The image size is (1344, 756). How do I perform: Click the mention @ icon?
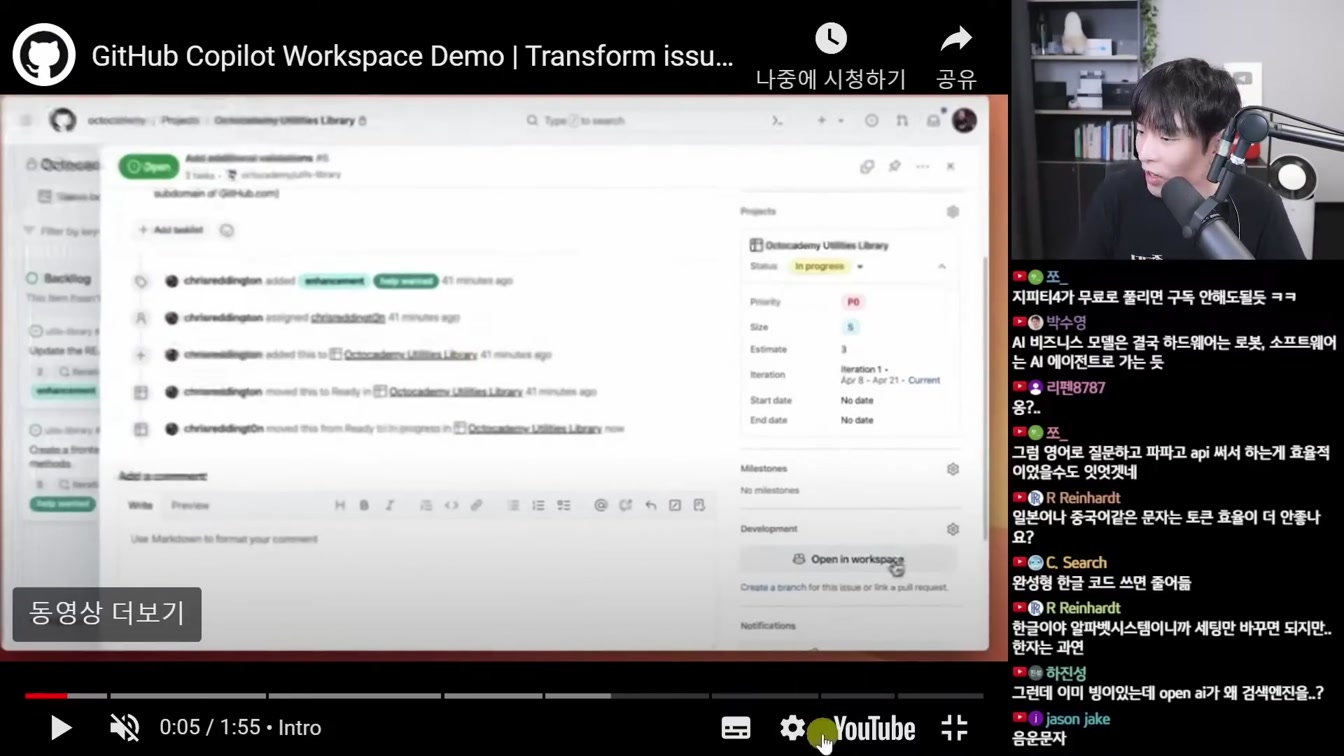pos(600,505)
